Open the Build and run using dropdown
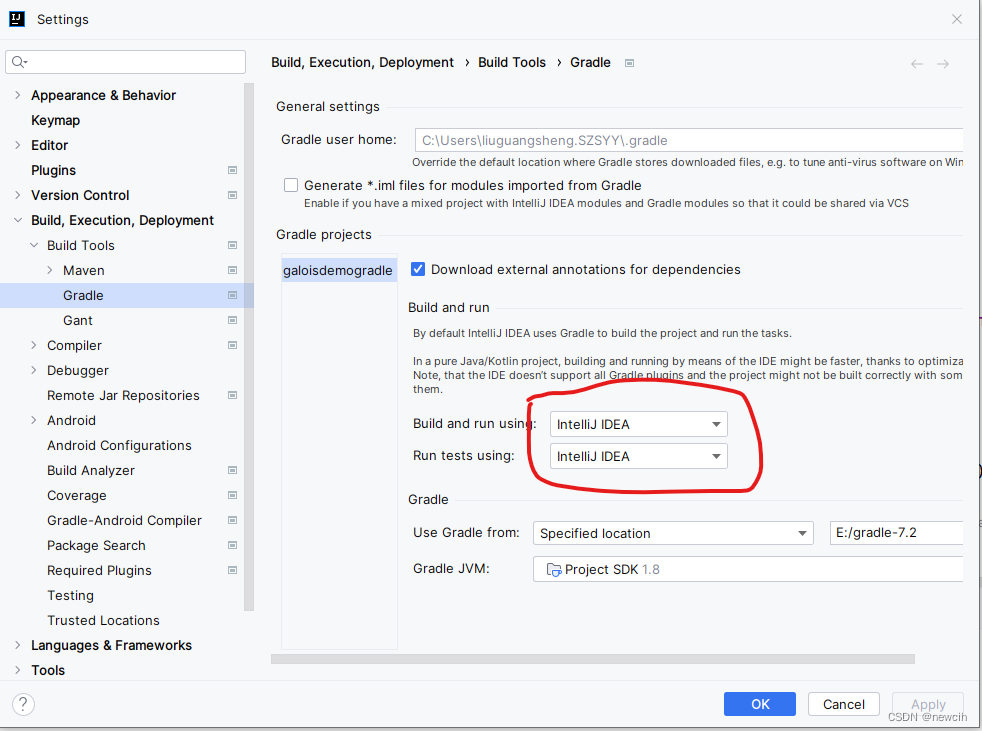 click(x=638, y=424)
